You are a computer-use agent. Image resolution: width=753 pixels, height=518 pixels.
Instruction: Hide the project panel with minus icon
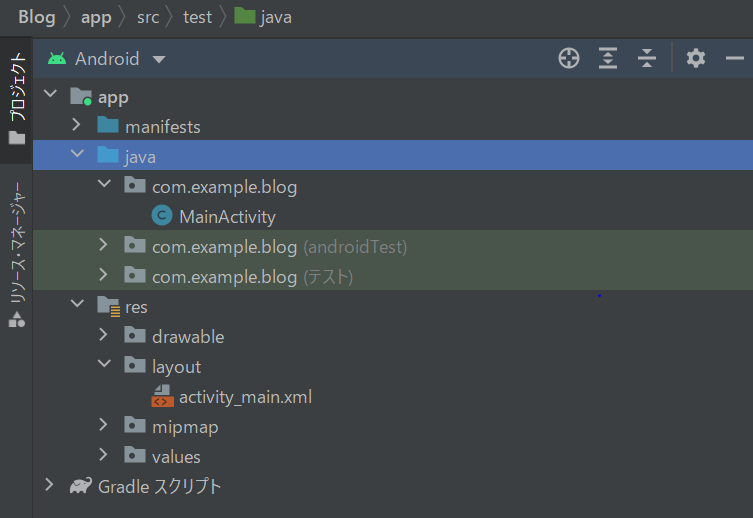tap(734, 59)
